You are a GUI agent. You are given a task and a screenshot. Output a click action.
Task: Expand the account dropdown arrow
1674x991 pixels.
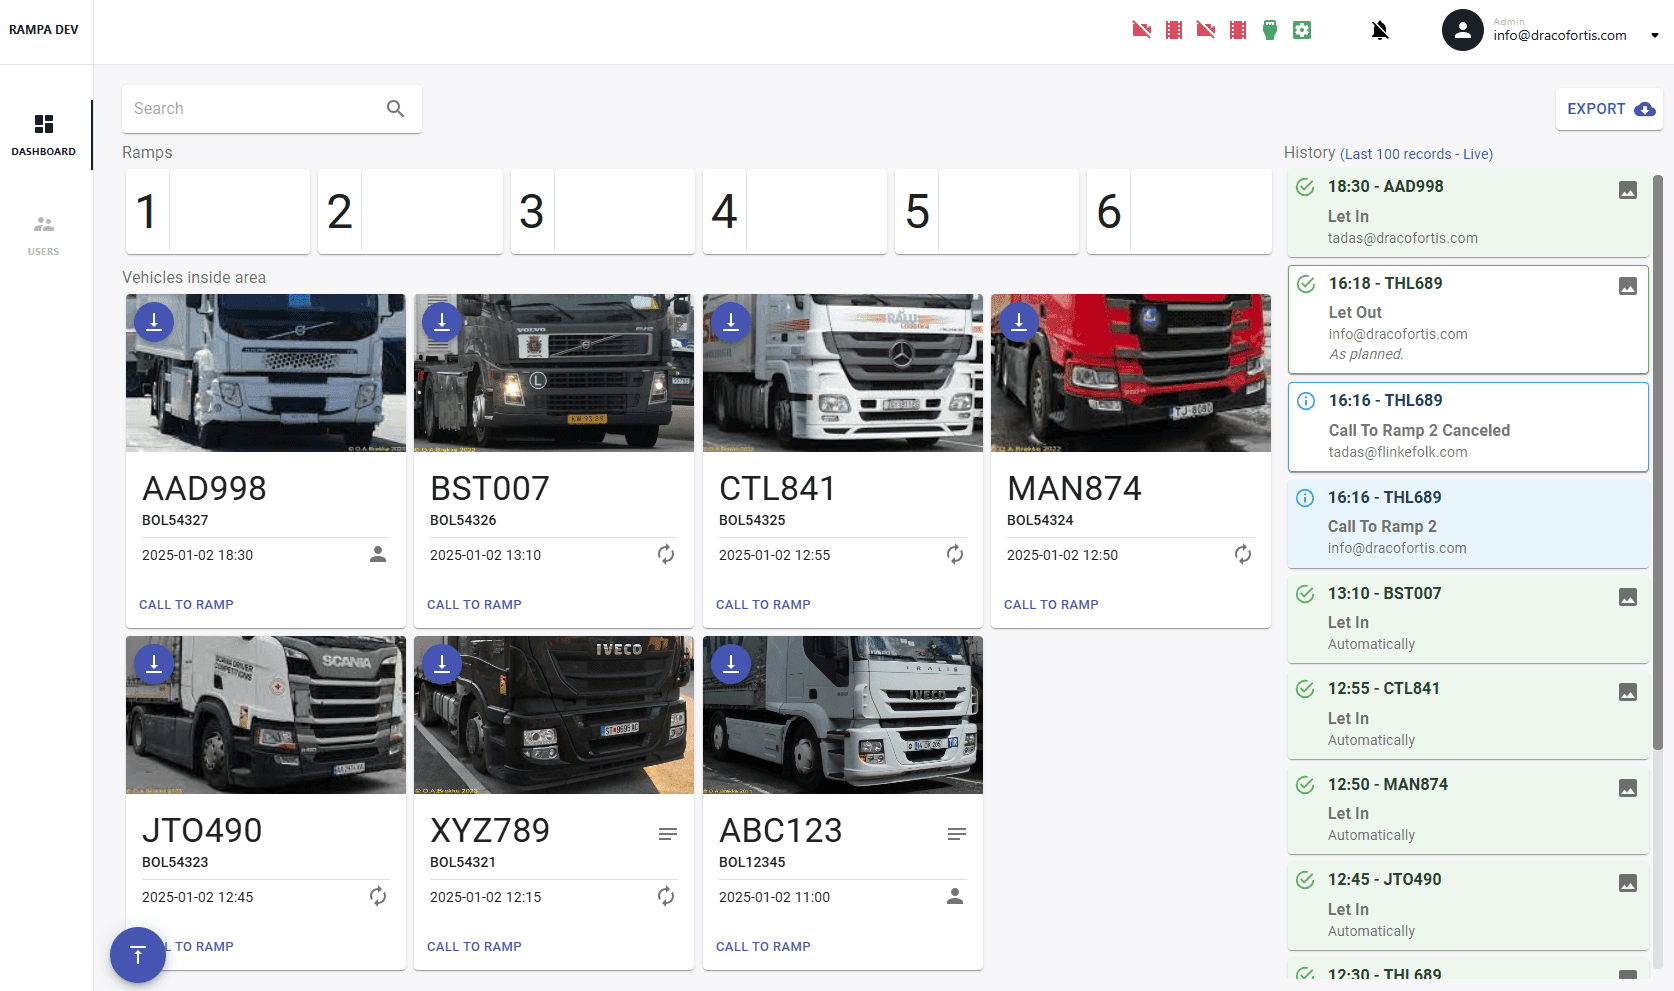(x=1655, y=35)
